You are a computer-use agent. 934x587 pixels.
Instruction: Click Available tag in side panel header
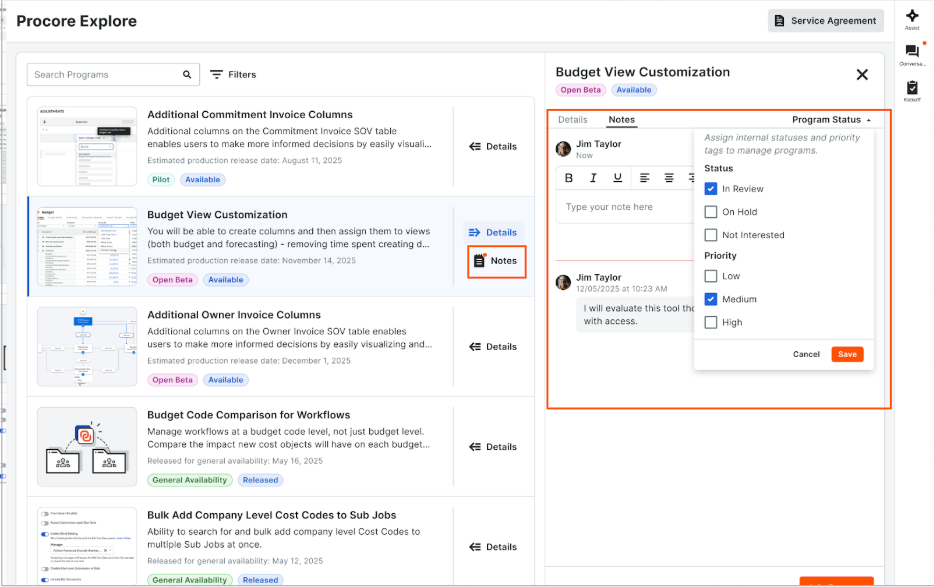click(x=634, y=90)
